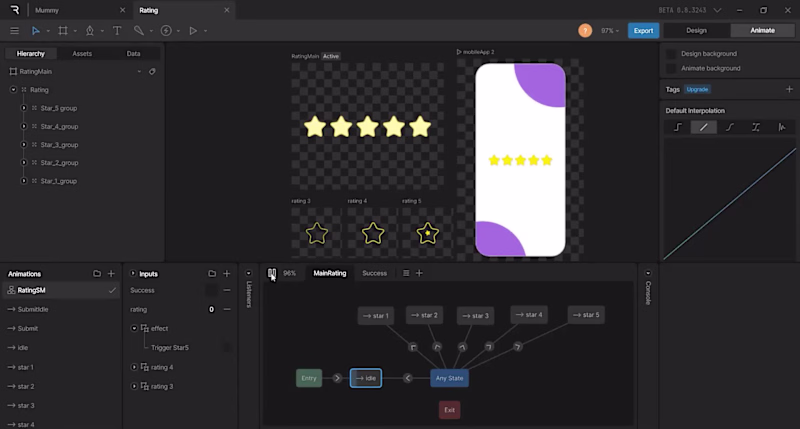Click the rating input value field
The width and height of the screenshot is (800, 429).
click(x=211, y=309)
